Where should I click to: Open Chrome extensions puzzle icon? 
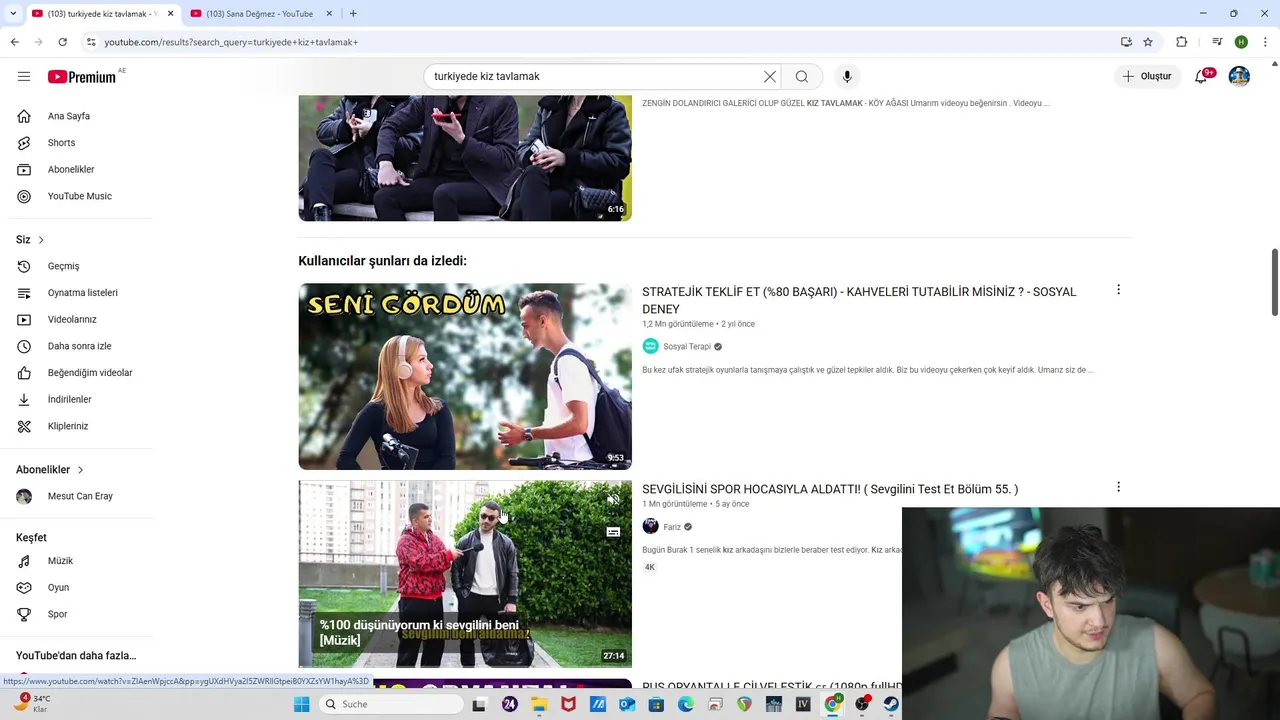(1181, 42)
